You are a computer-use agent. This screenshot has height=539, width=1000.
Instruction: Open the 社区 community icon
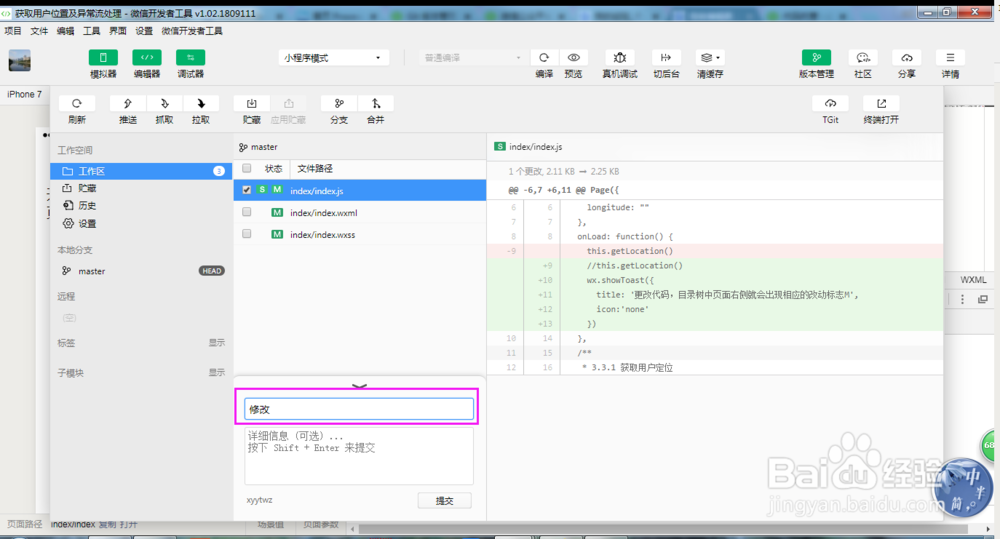click(863, 57)
